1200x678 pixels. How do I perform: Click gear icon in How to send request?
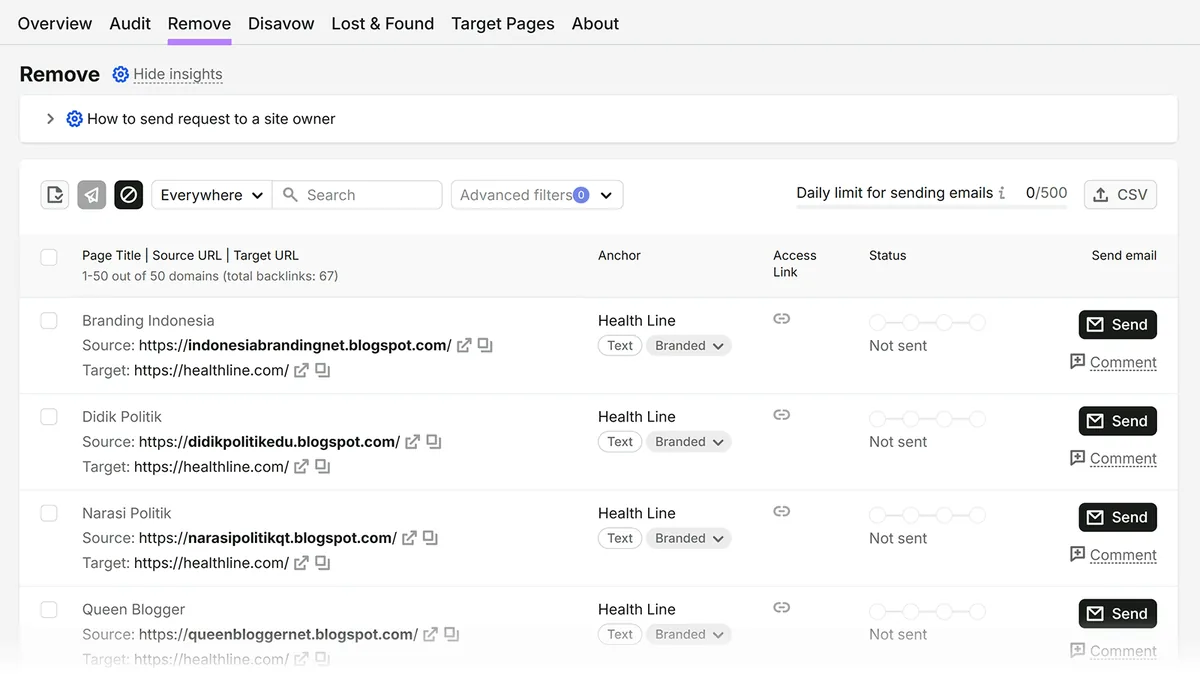pos(74,119)
